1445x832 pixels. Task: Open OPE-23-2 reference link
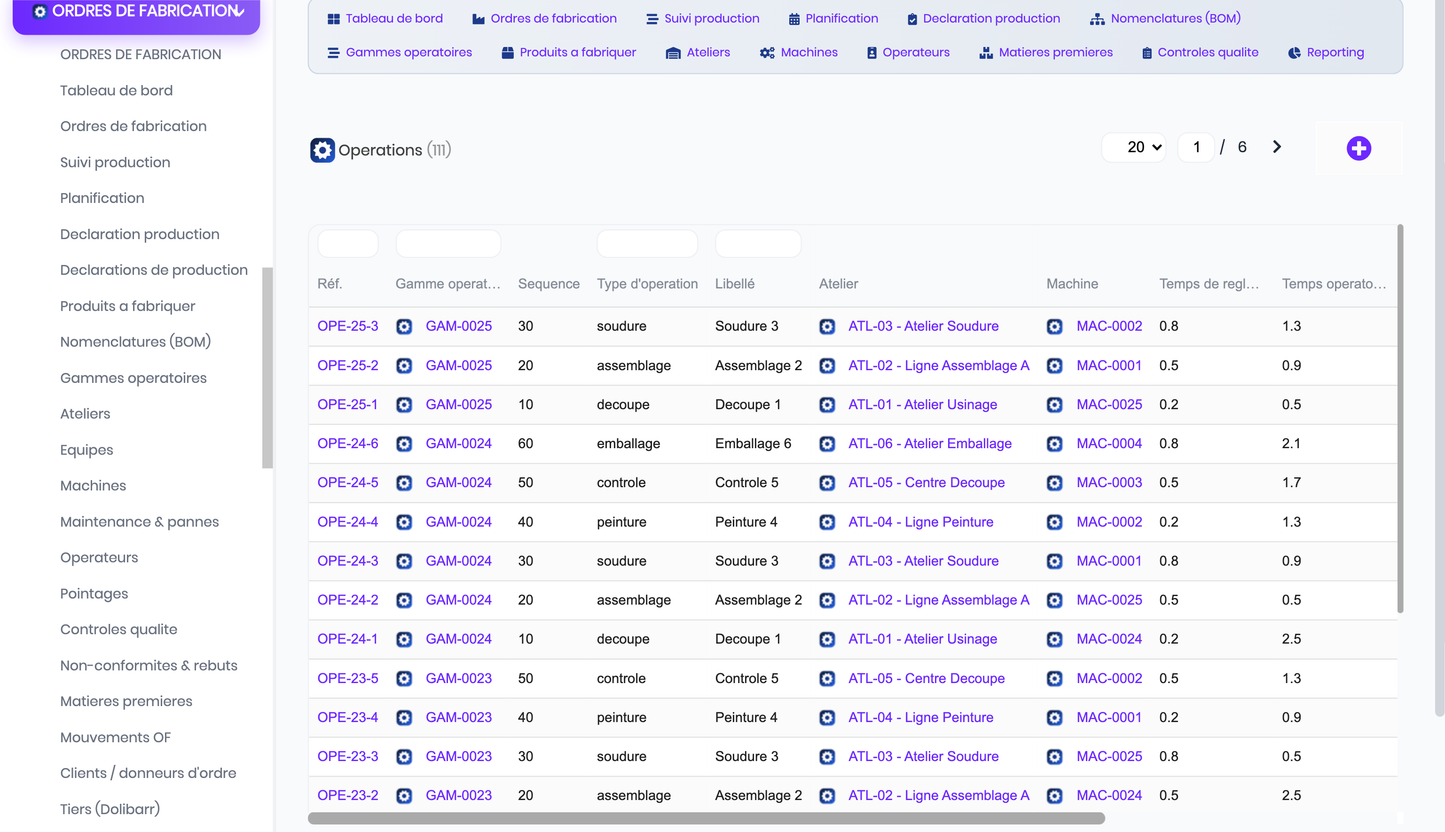[348, 796]
